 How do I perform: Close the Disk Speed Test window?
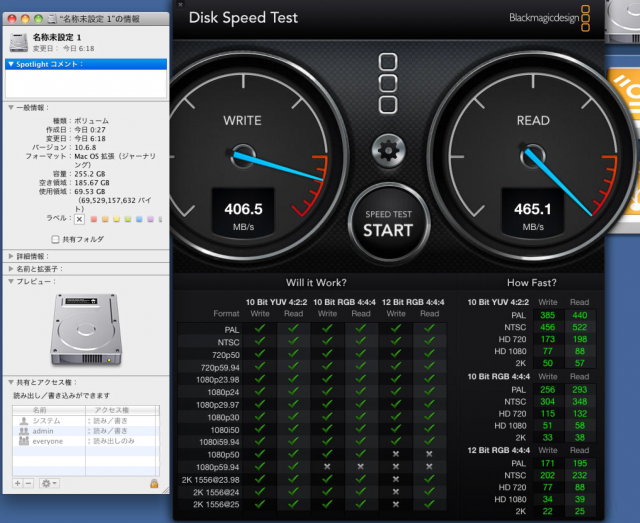pyautogui.click(x=180, y=4)
